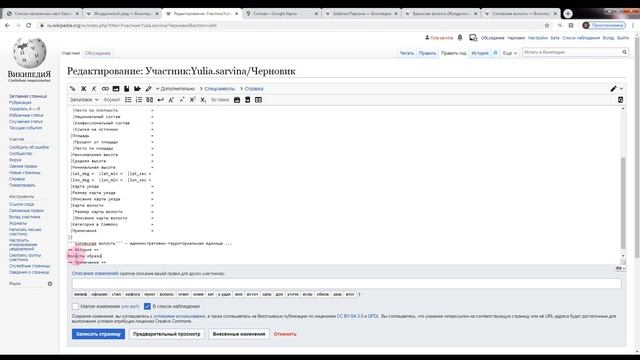Click the 'Выйти' logout link
The width and height of the screenshot is (640, 360).
tap(623, 38)
